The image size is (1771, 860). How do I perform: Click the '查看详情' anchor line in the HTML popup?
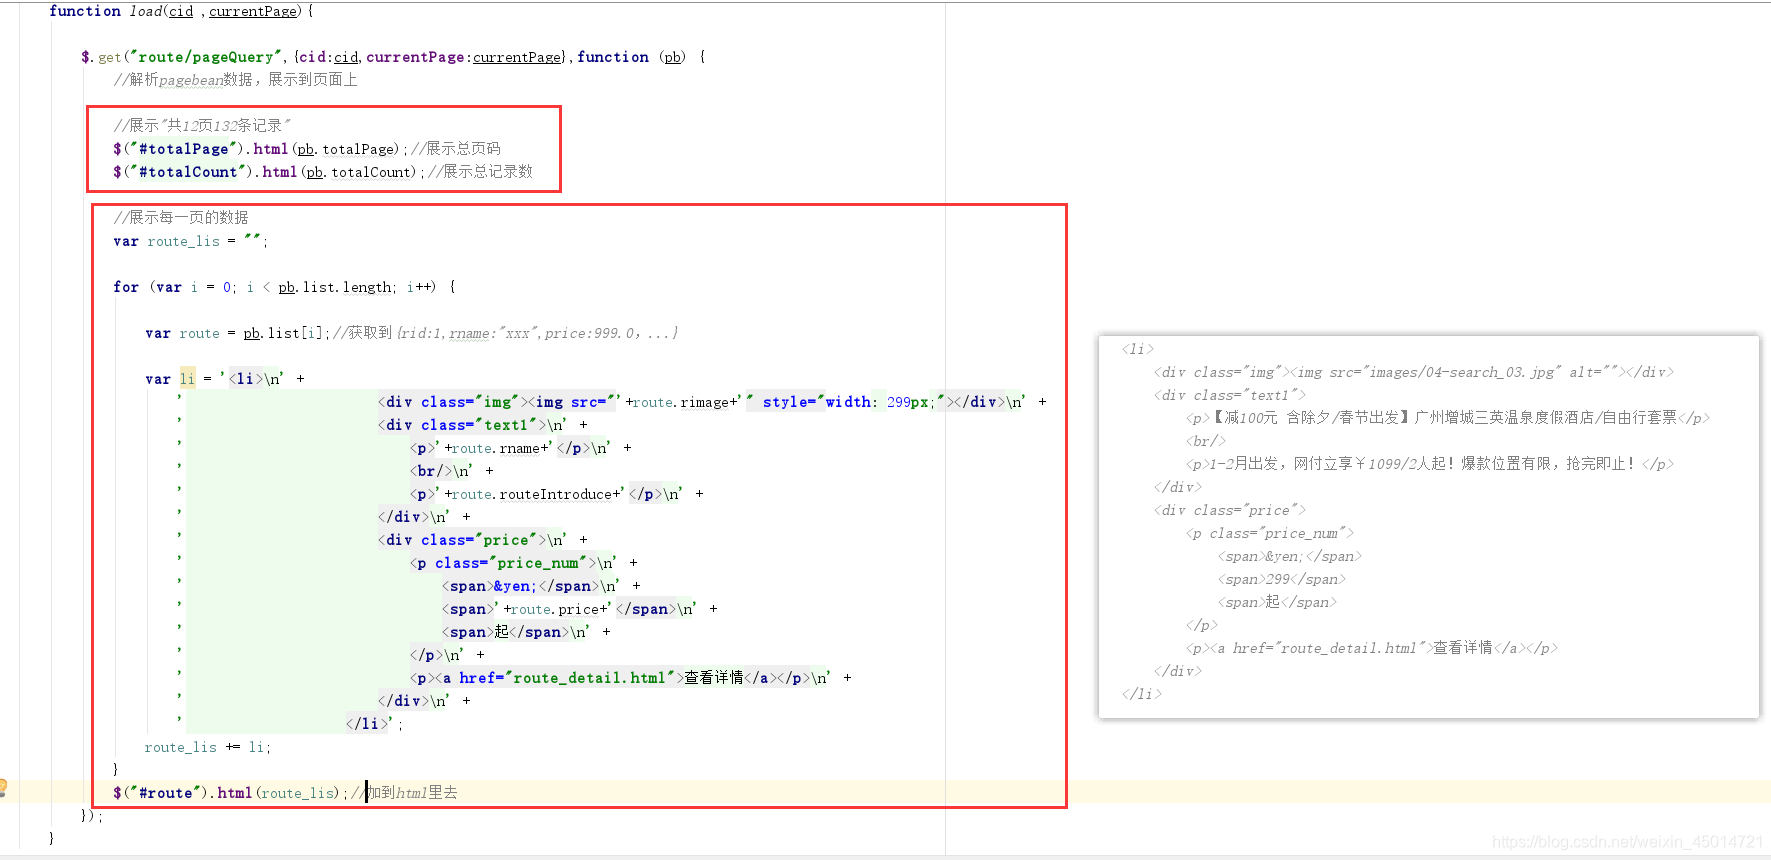point(1372,648)
